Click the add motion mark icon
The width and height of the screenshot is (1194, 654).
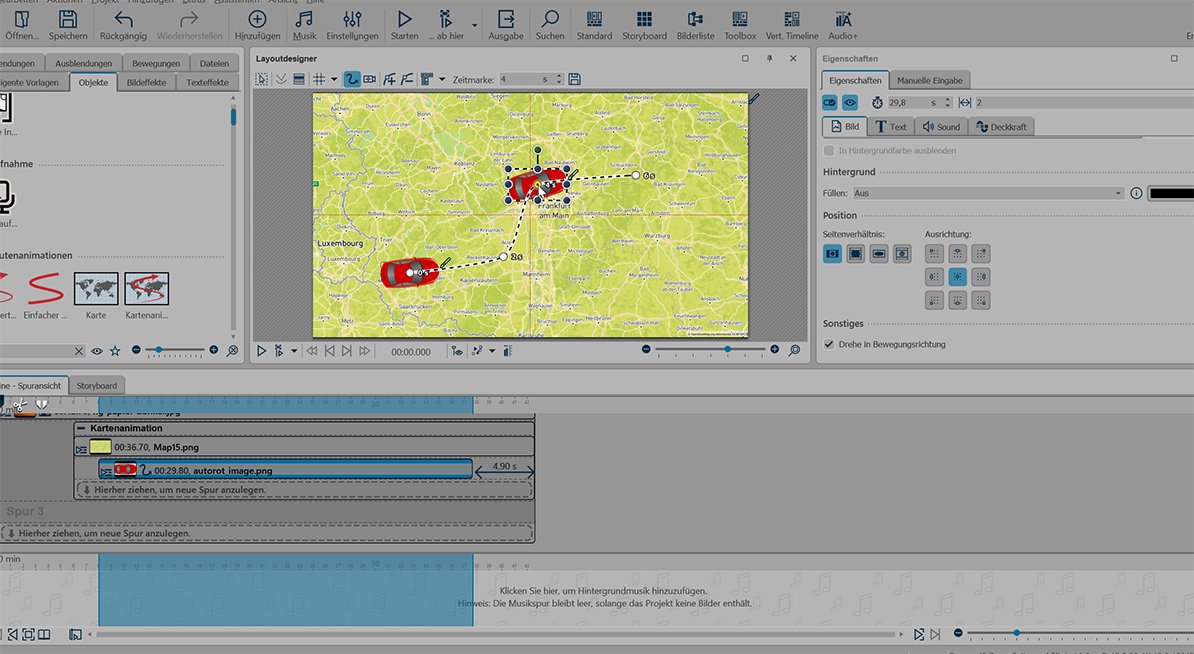pos(390,79)
